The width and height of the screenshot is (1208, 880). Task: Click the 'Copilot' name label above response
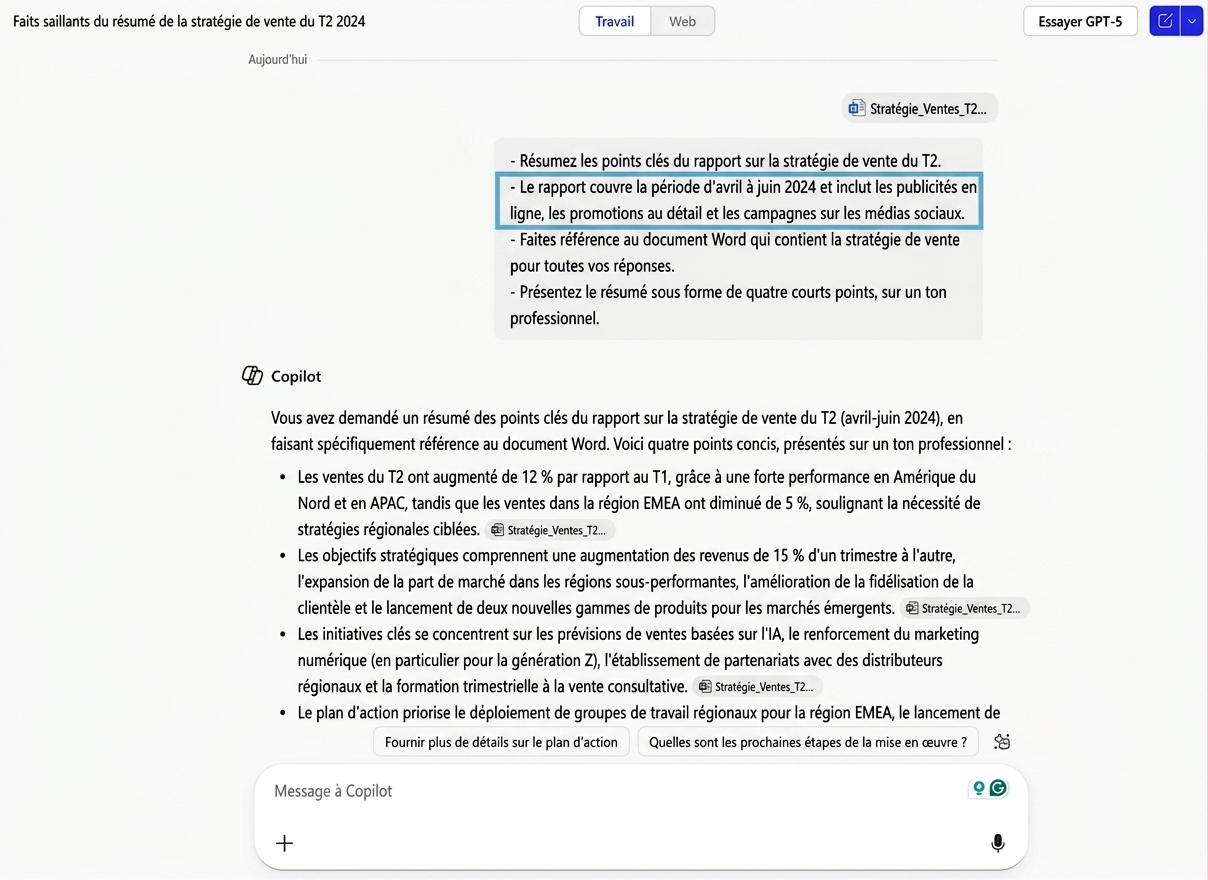296,376
